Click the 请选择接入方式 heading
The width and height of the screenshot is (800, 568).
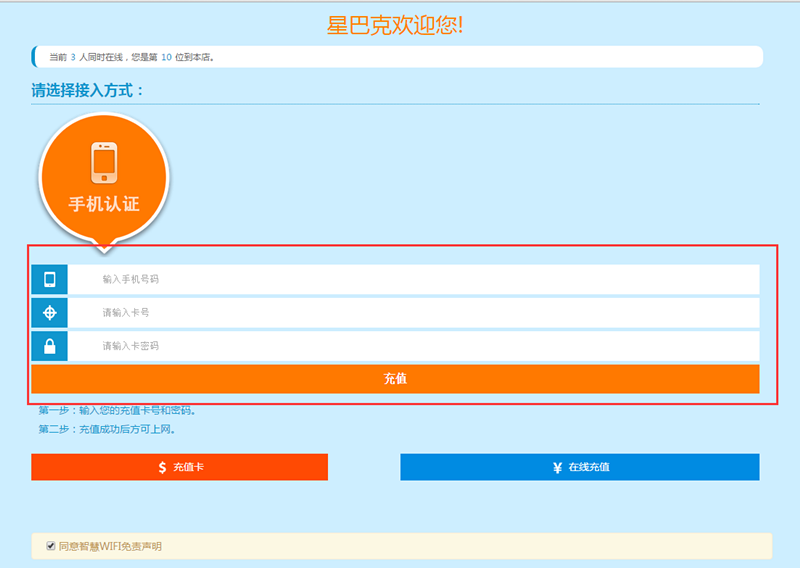click(x=88, y=90)
